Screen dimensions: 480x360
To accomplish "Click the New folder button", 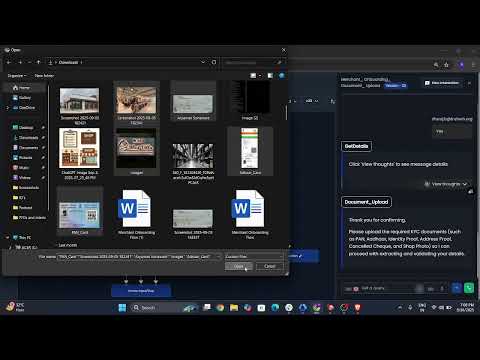I will click(x=44, y=76).
